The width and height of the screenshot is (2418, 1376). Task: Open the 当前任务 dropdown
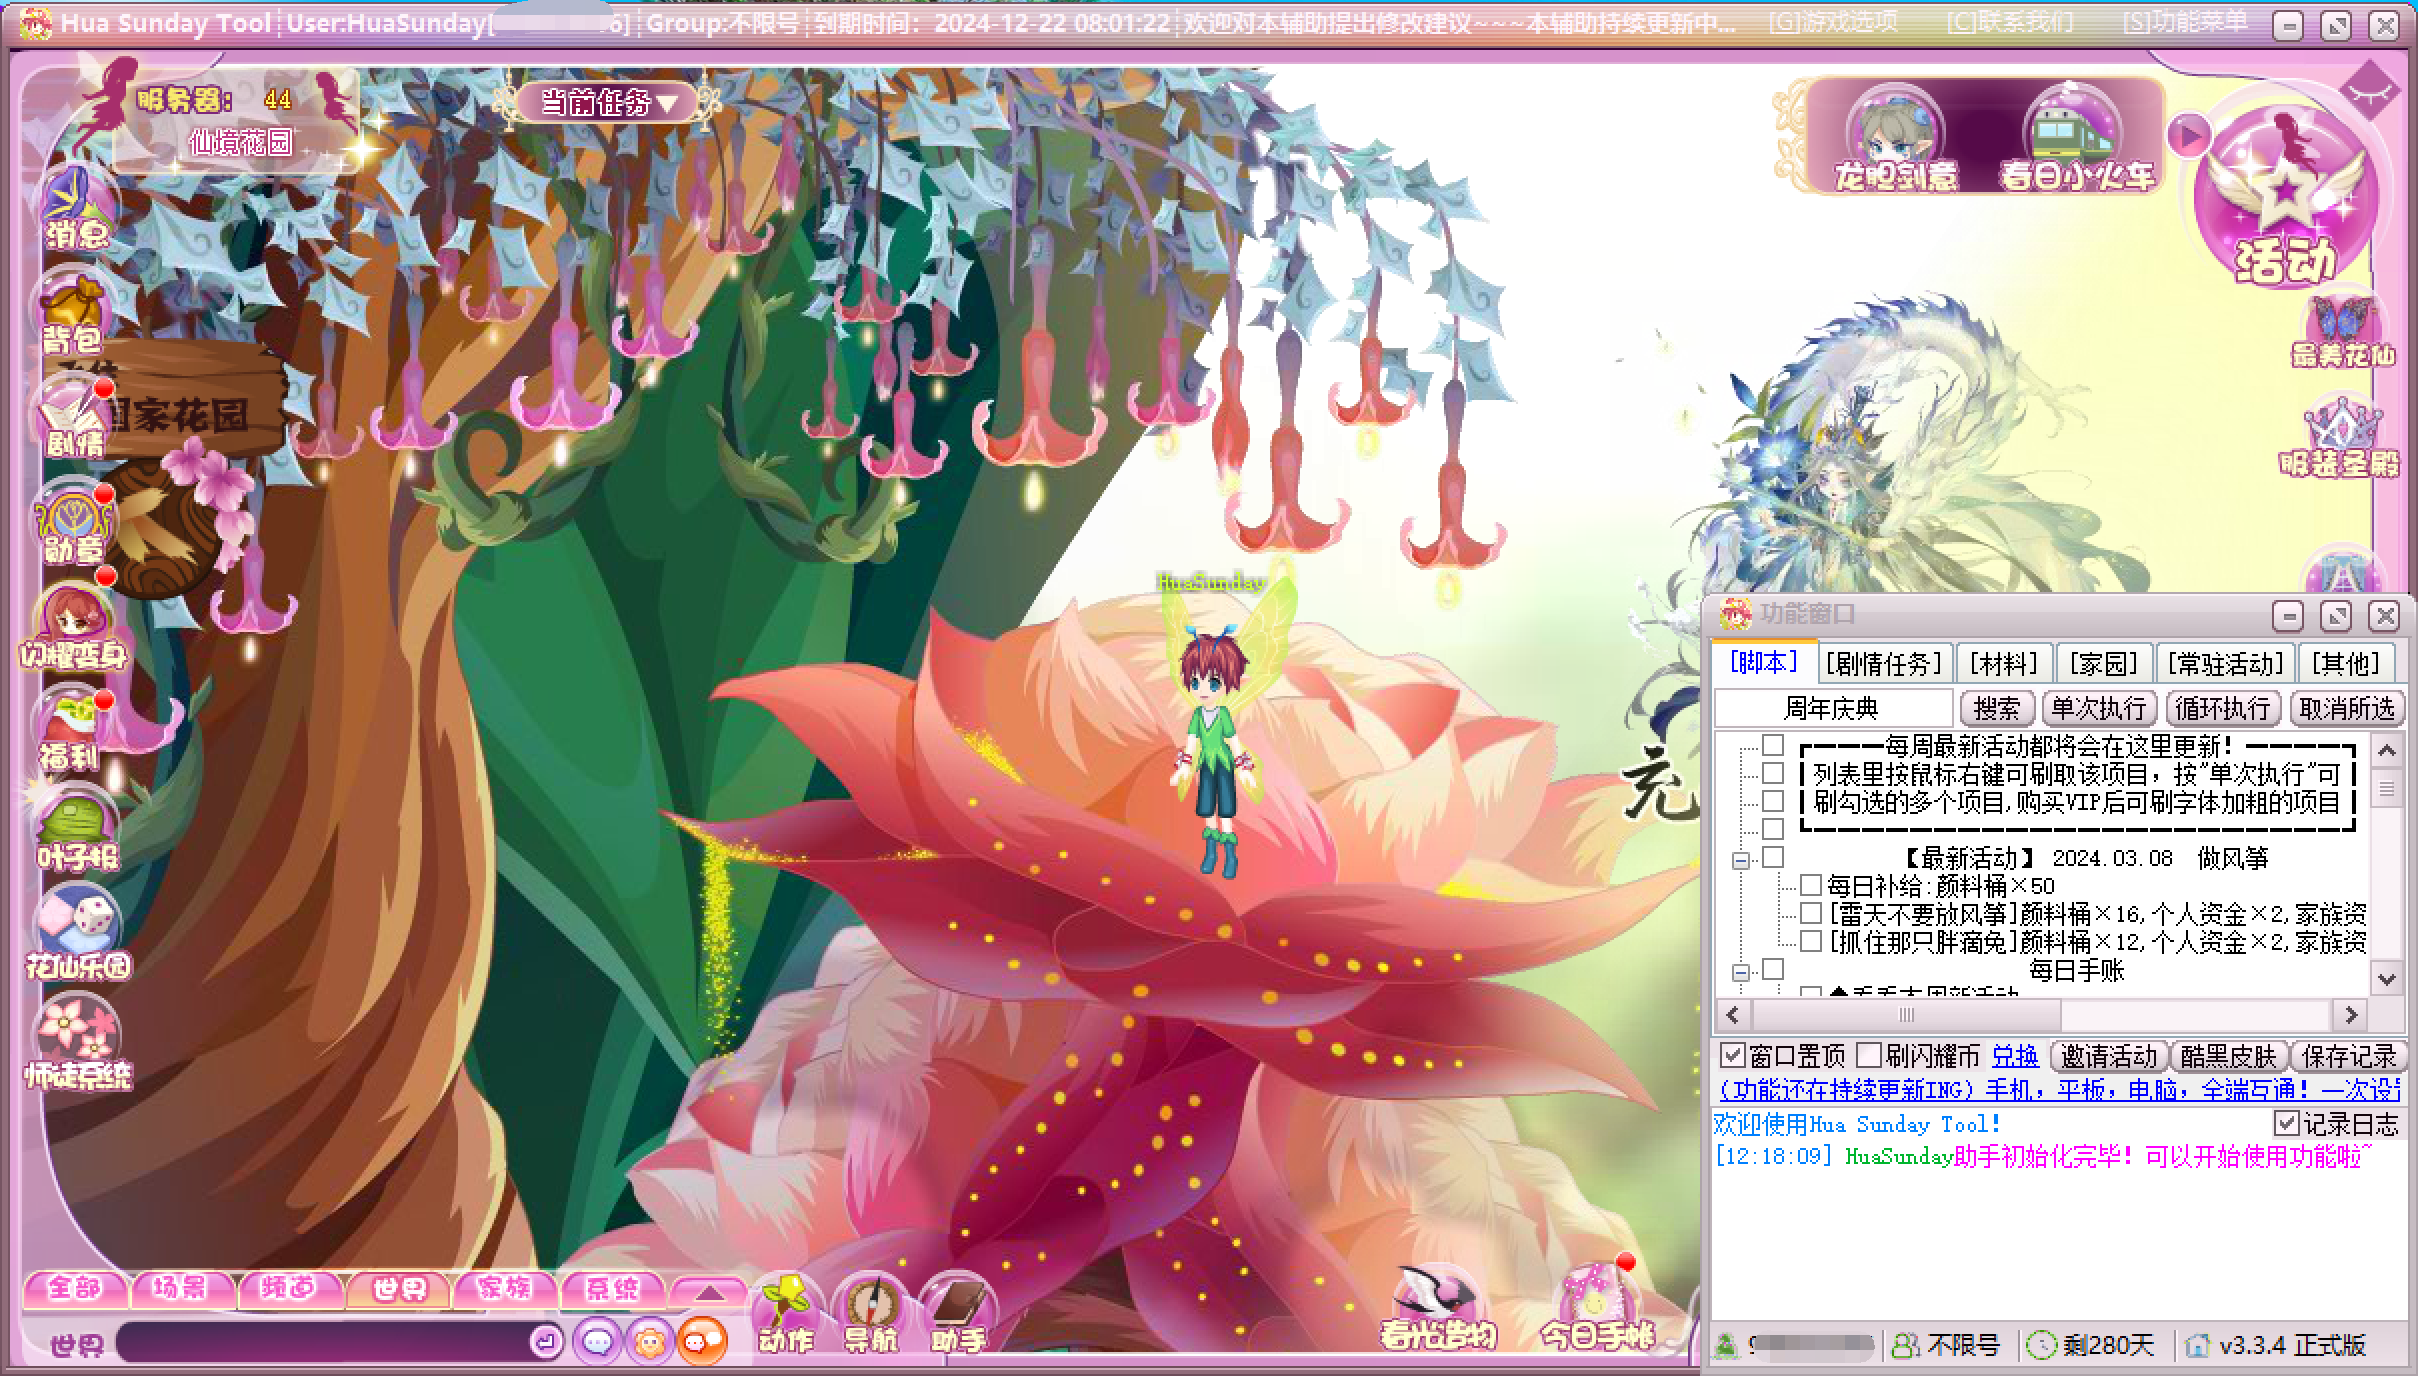coord(608,102)
